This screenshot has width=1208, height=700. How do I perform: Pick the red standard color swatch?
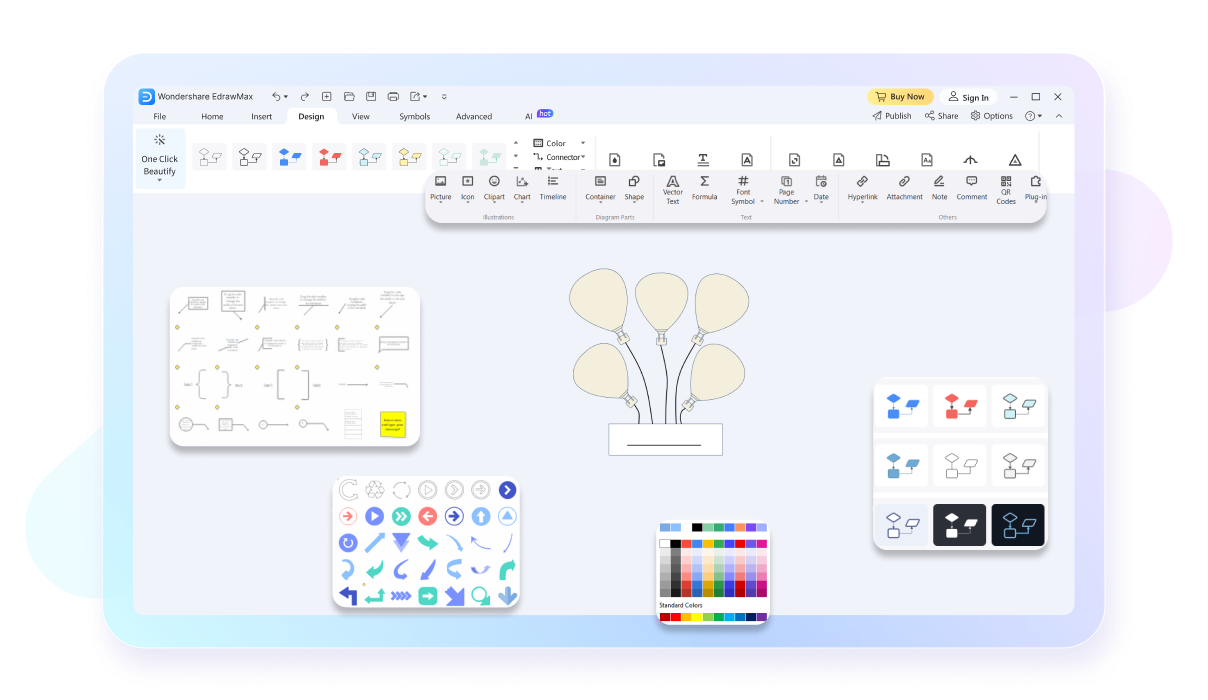pos(676,617)
